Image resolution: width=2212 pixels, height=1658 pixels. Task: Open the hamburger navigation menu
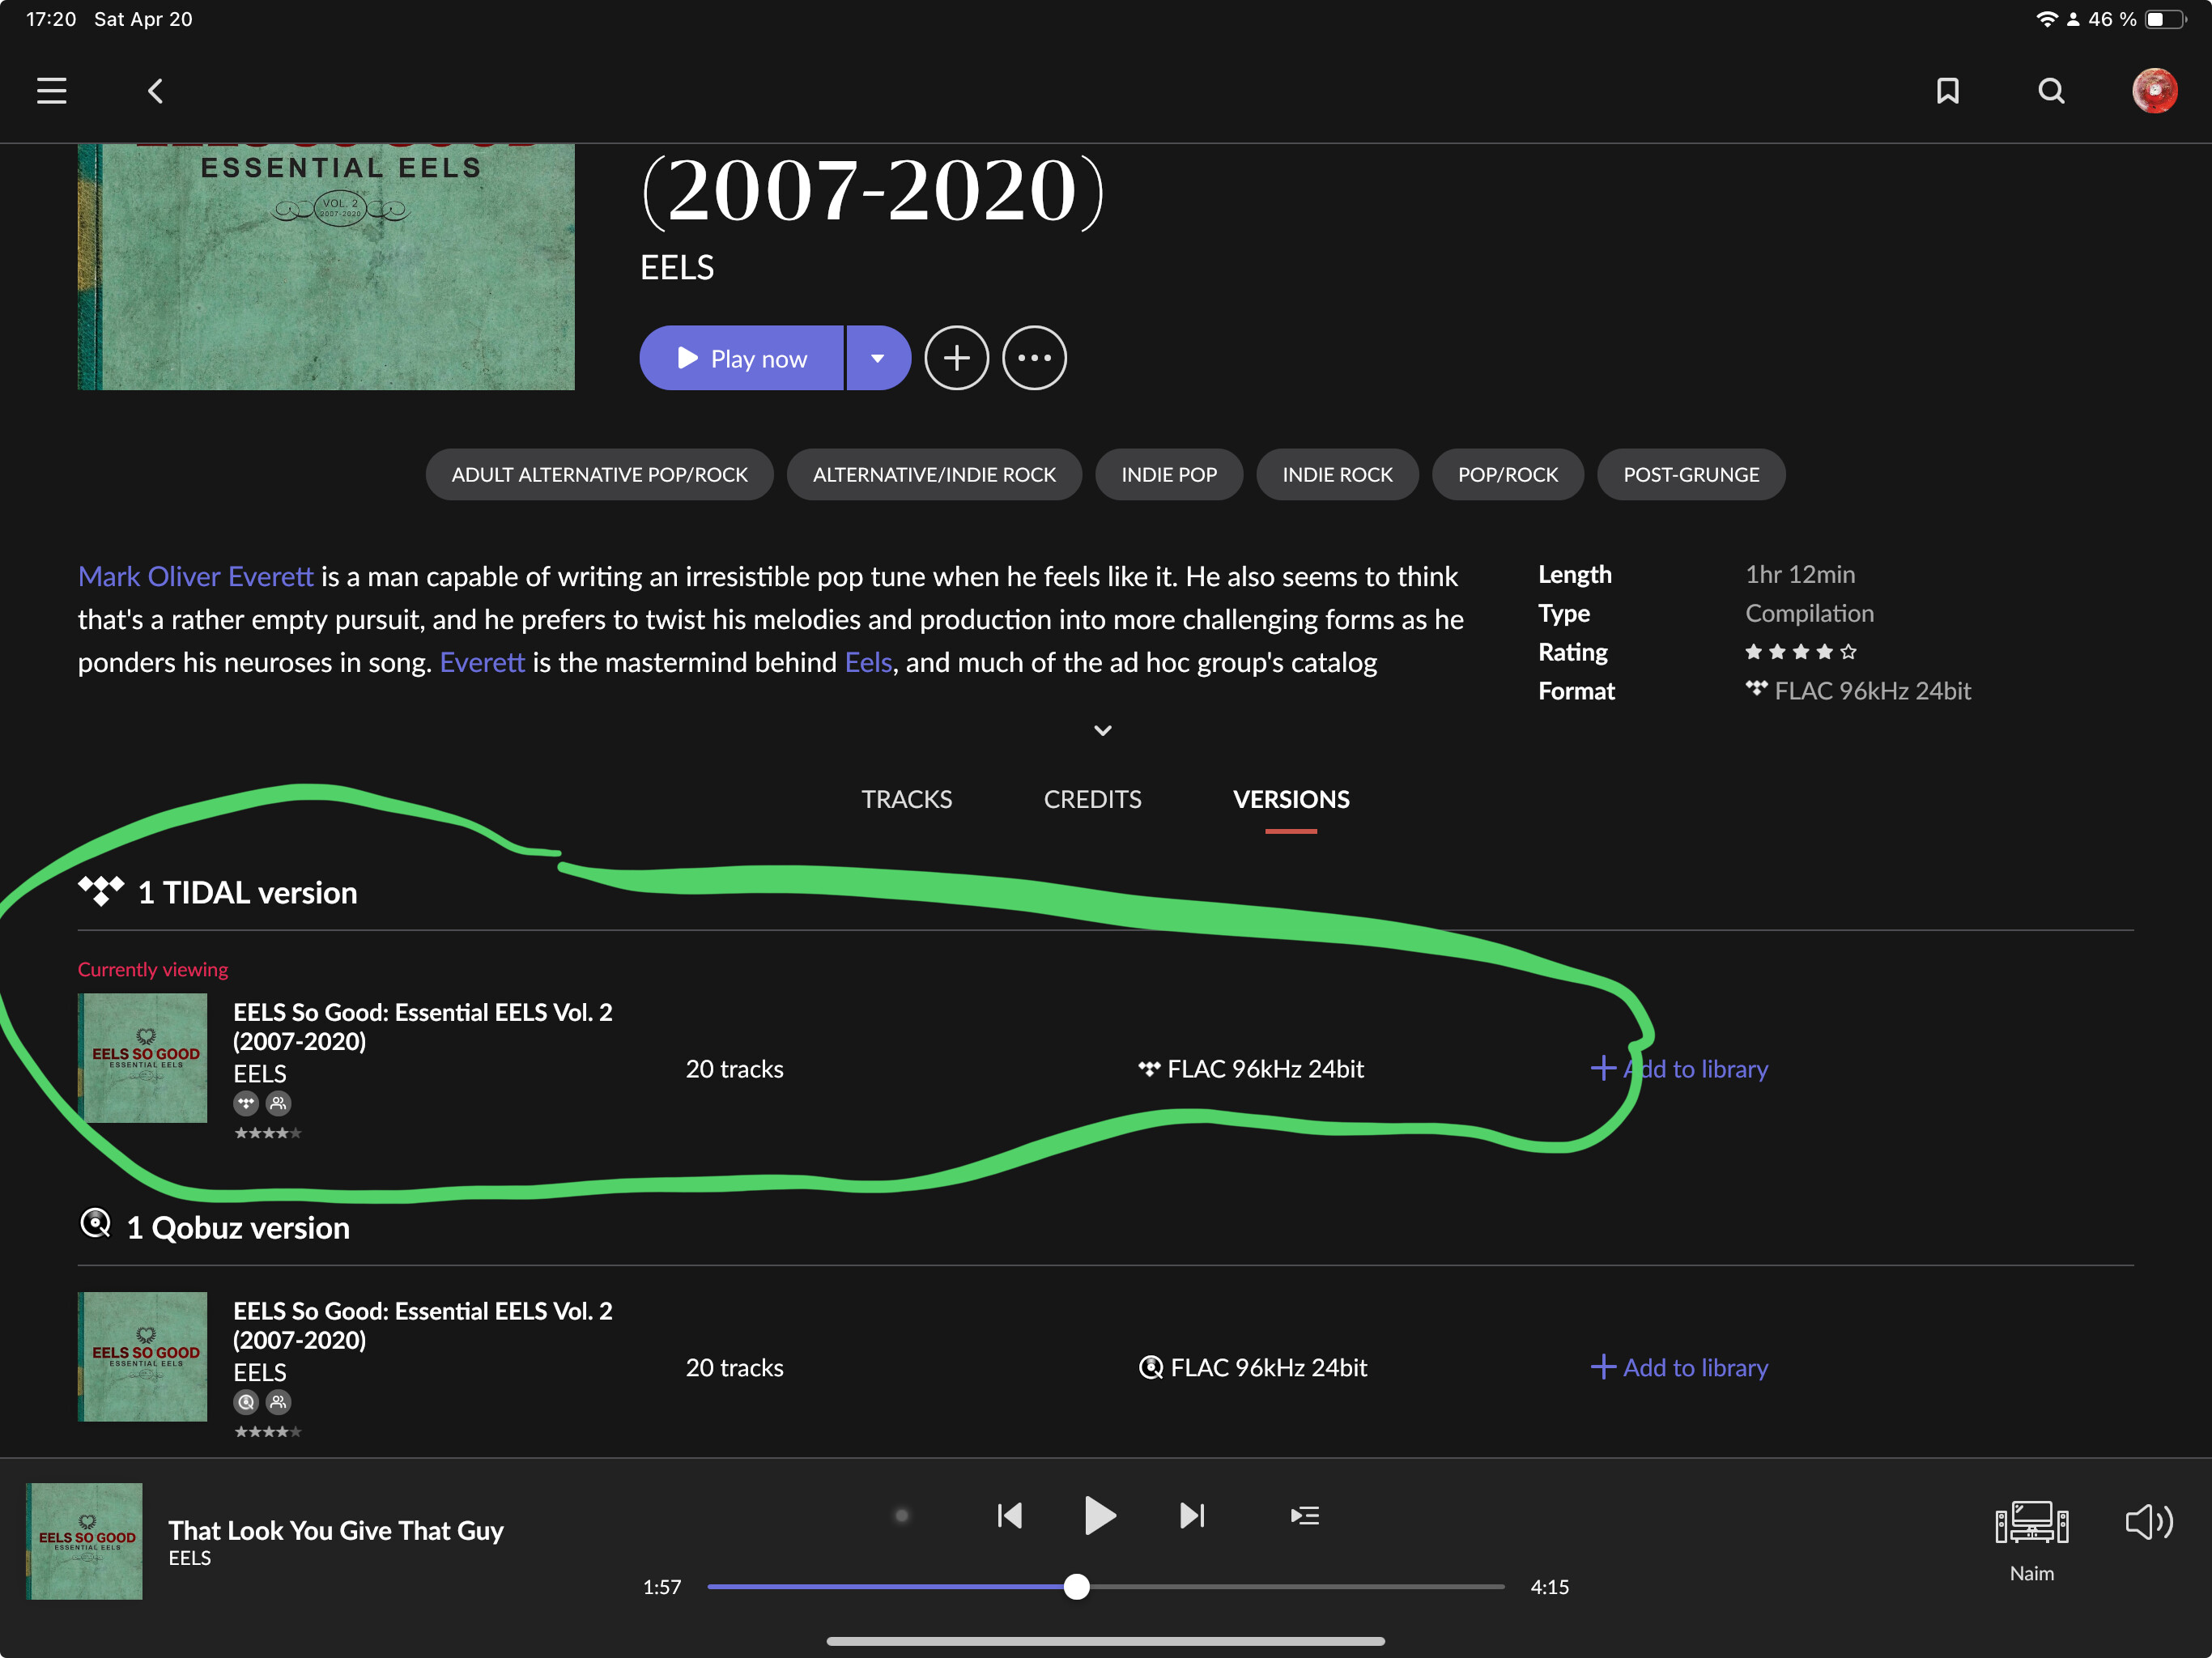[x=52, y=91]
